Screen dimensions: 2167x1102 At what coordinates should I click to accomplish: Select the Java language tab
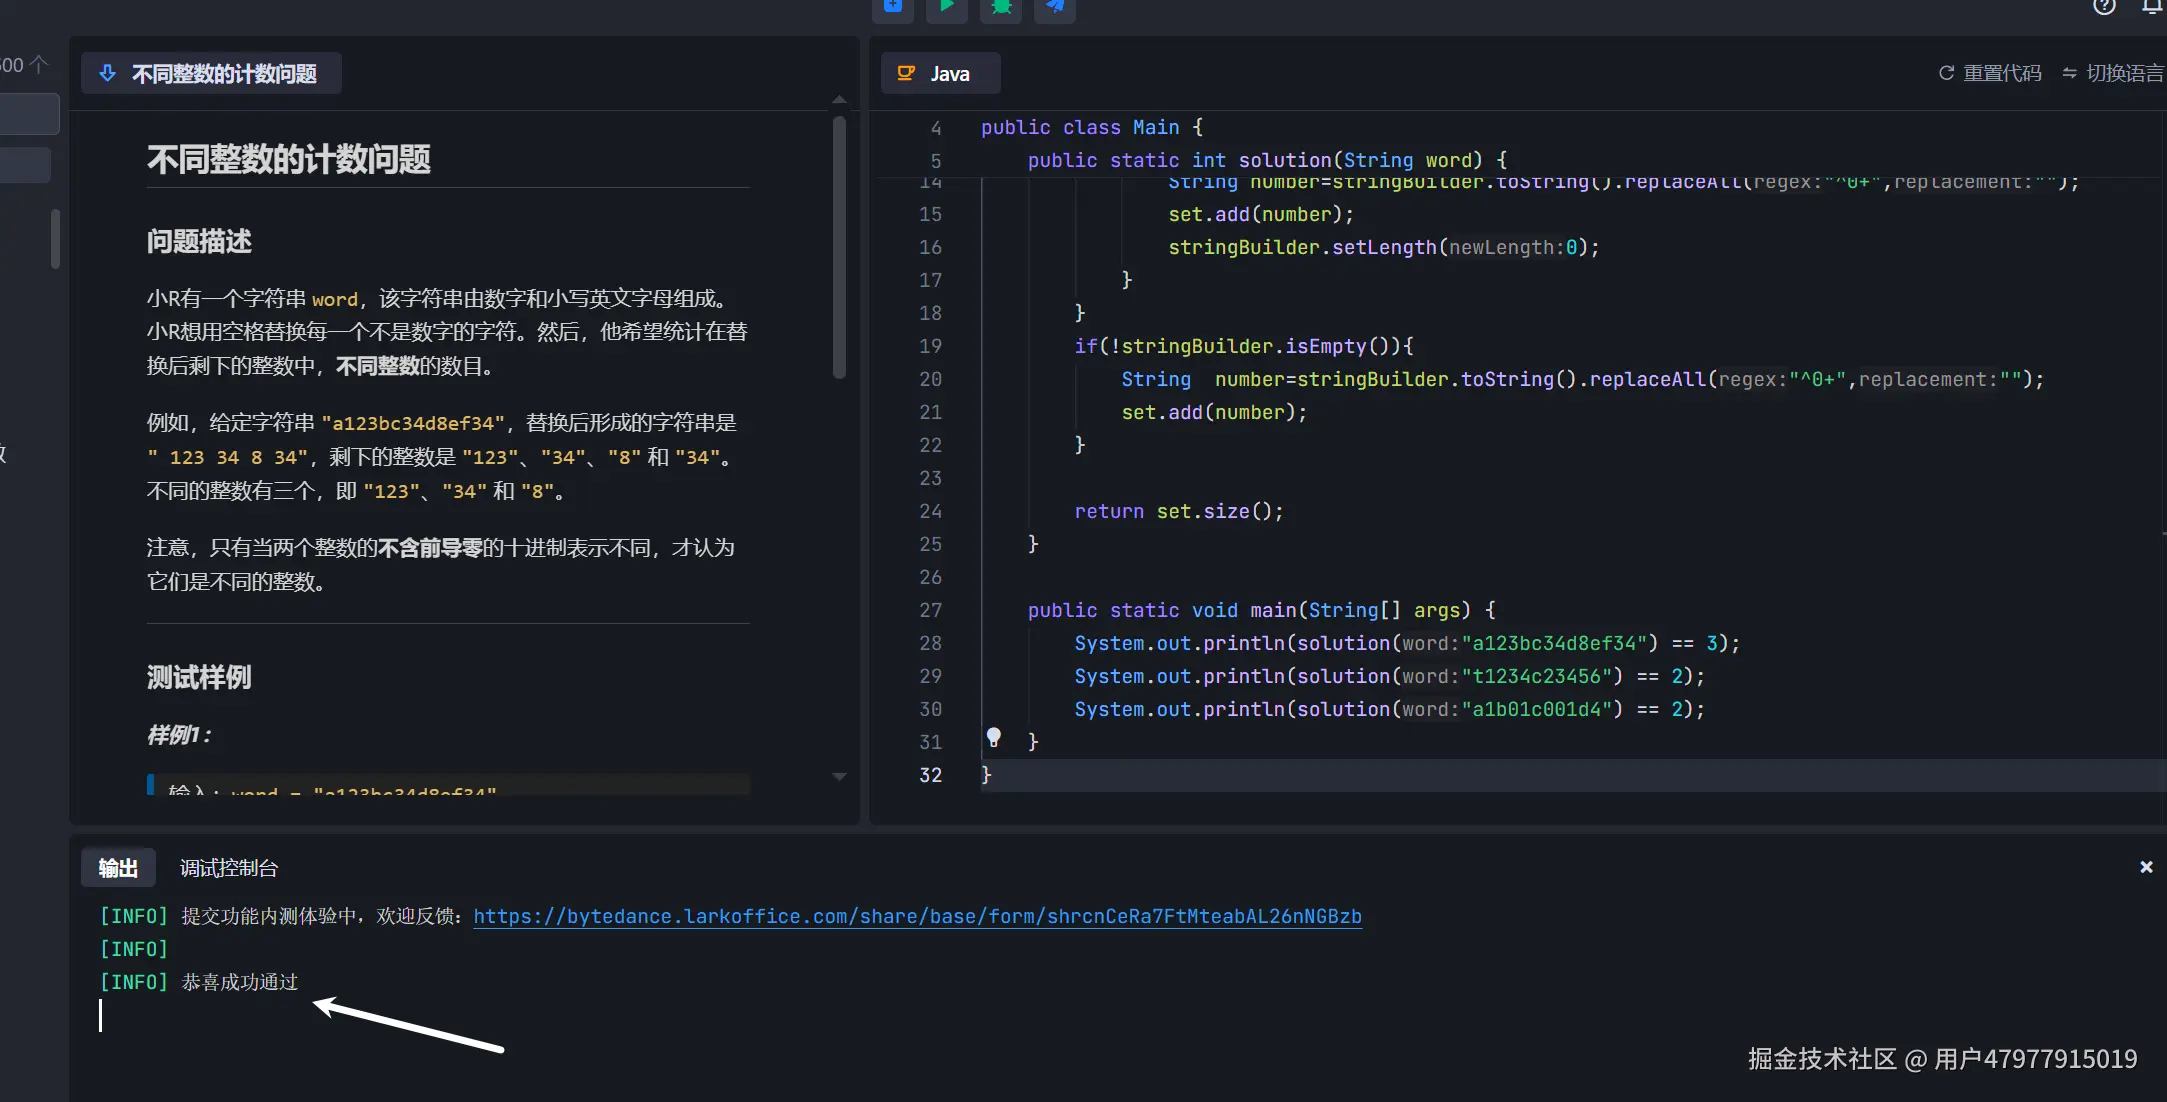coord(939,74)
